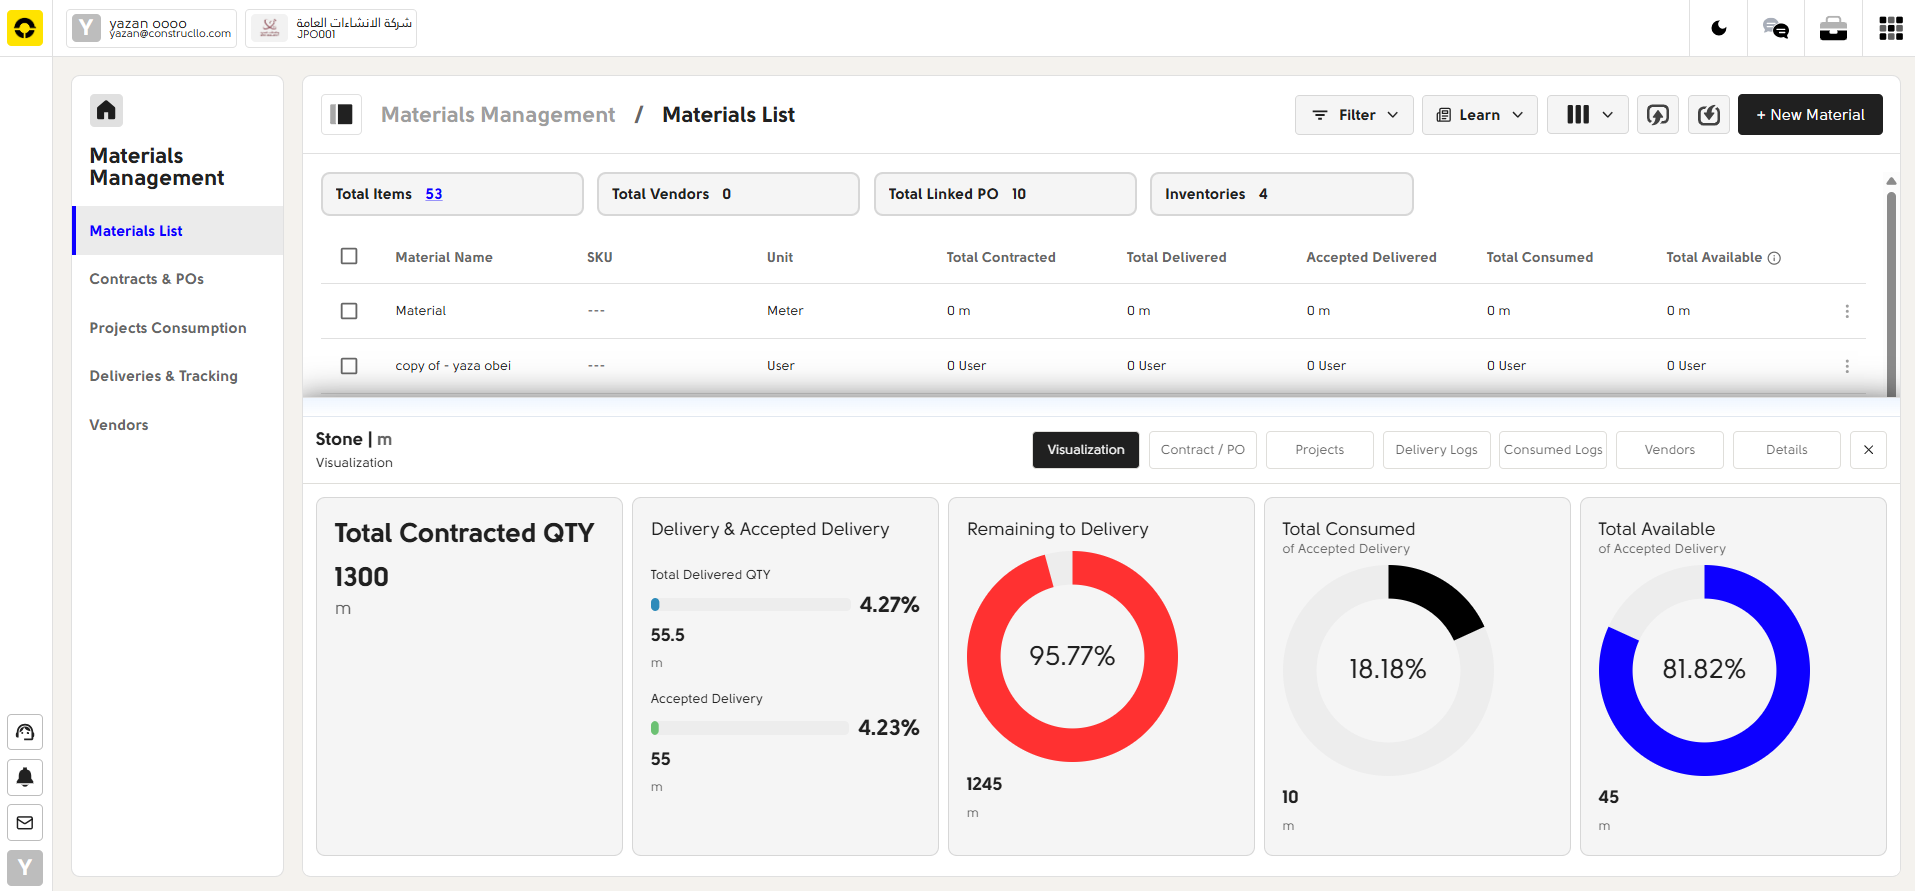Close the Stone detail panel
1915x891 pixels.
(x=1868, y=450)
